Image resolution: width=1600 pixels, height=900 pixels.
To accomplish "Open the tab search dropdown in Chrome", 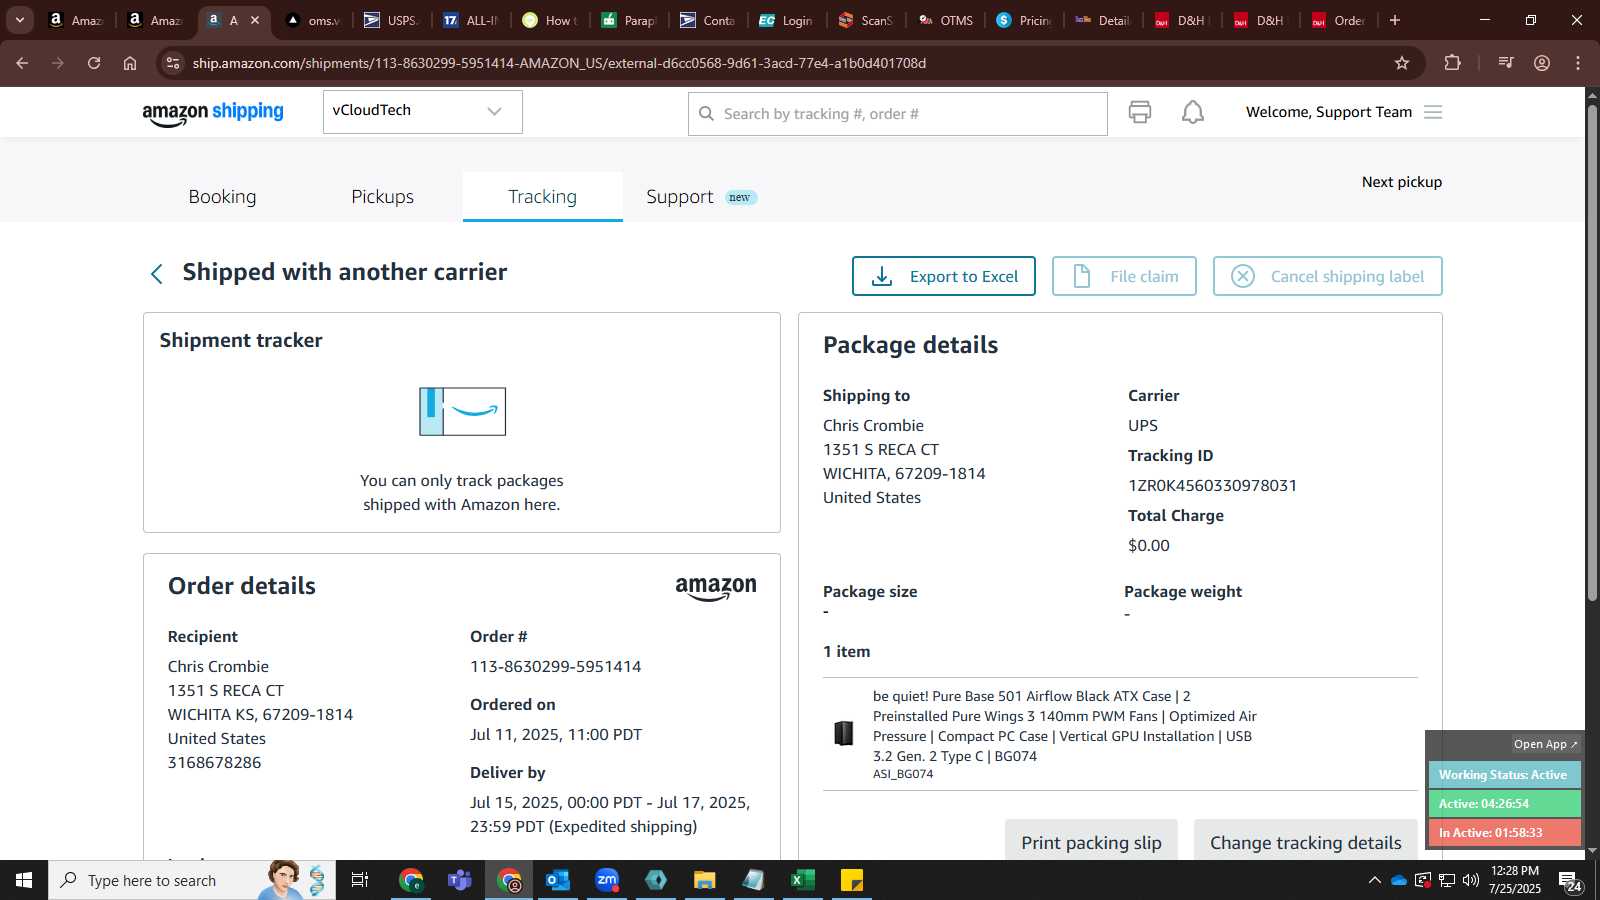I will pyautogui.click(x=20, y=20).
